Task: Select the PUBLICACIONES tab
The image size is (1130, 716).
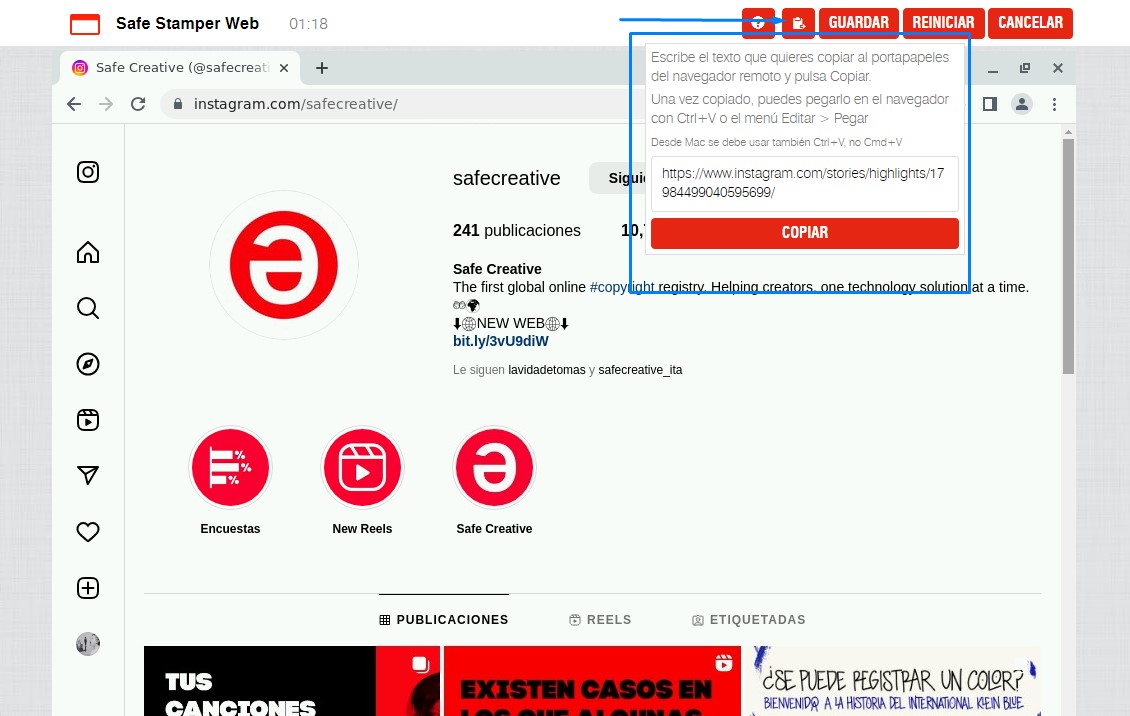Action: 444,619
